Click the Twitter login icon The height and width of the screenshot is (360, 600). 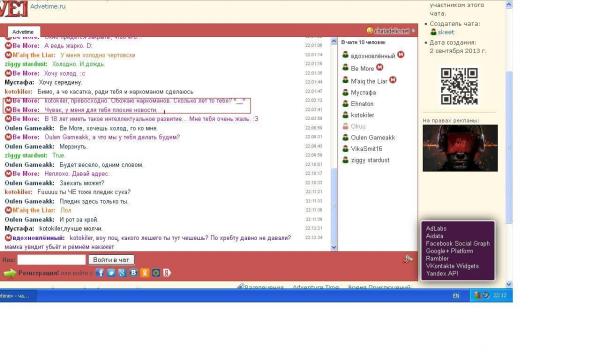click(x=111, y=273)
